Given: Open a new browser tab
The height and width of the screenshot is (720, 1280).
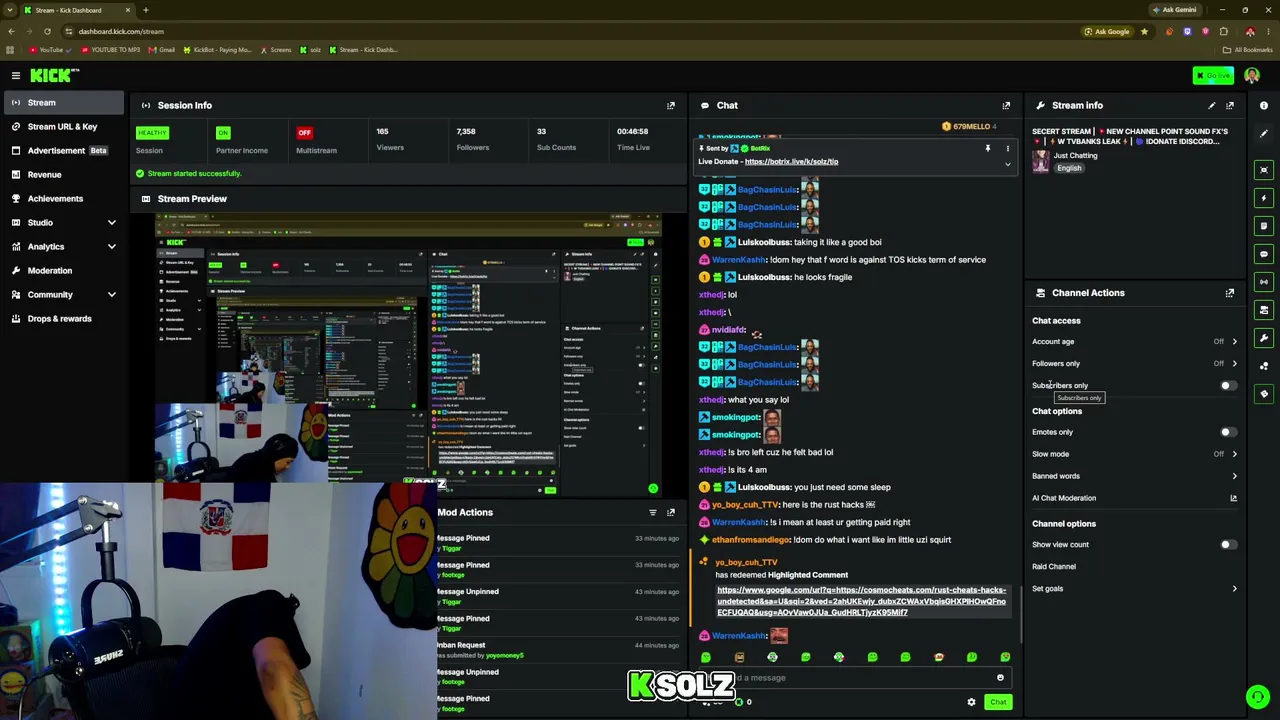Looking at the screenshot, I should tap(145, 10).
